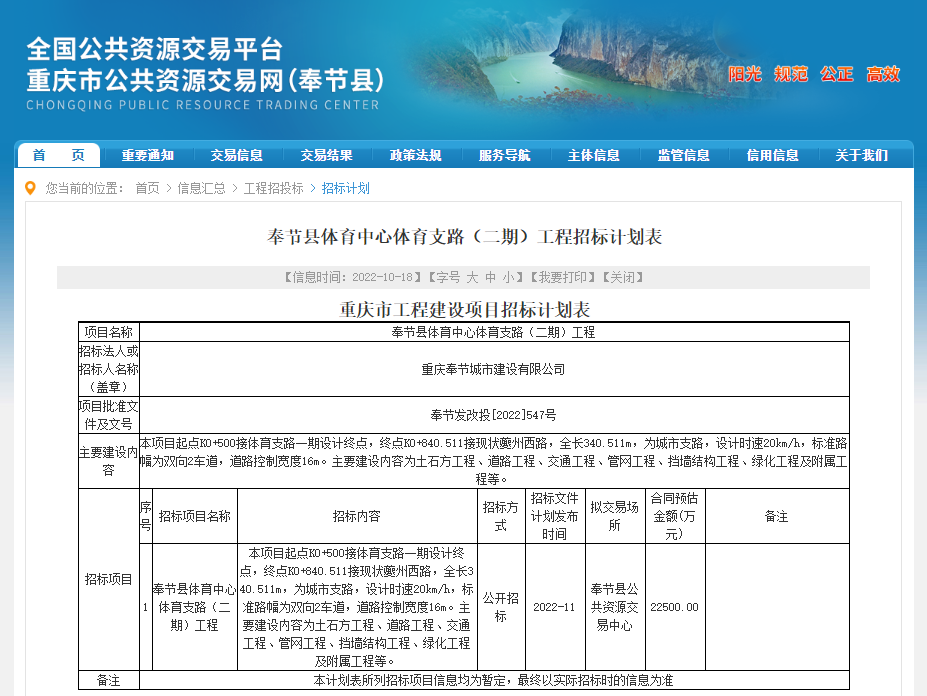Click the 招标内容 column header
This screenshot has height=696, width=927.
(356, 516)
